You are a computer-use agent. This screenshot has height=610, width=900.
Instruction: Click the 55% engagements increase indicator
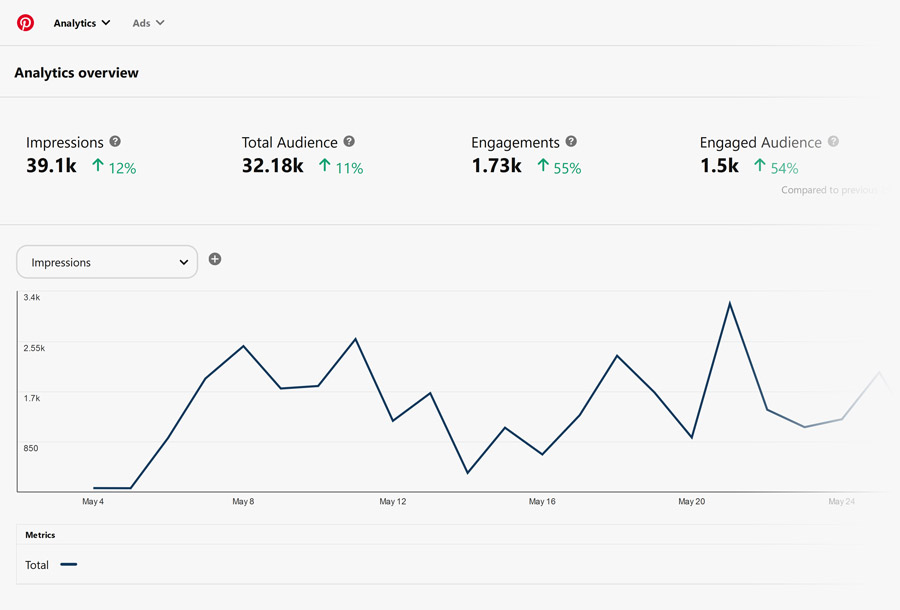[559, 168]
